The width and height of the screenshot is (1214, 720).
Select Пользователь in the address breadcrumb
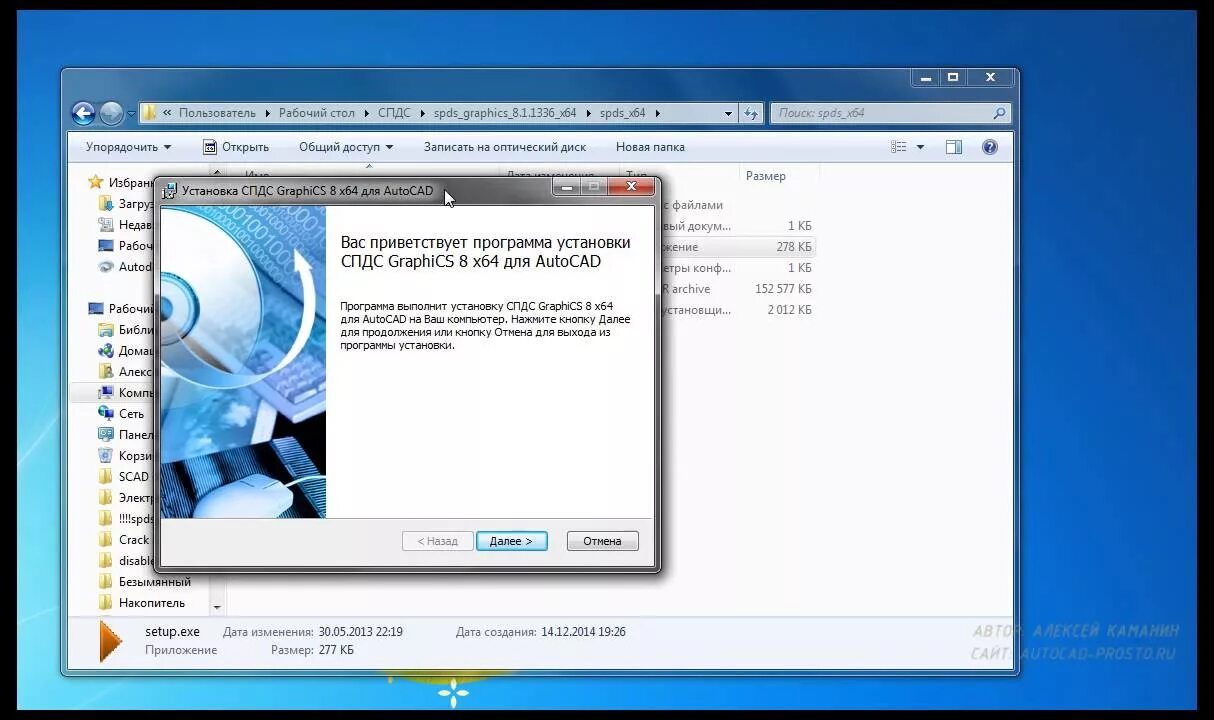pyautogui.click(x=217, y=113)
